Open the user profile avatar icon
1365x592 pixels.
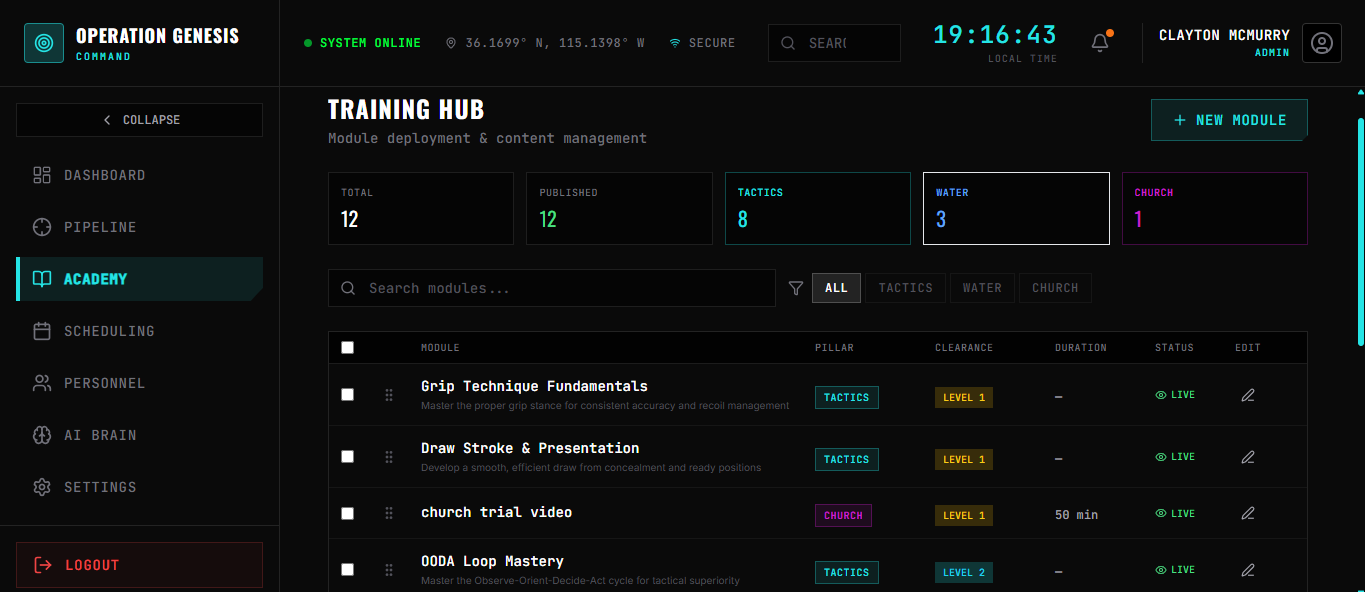[x=1321, y=42]
